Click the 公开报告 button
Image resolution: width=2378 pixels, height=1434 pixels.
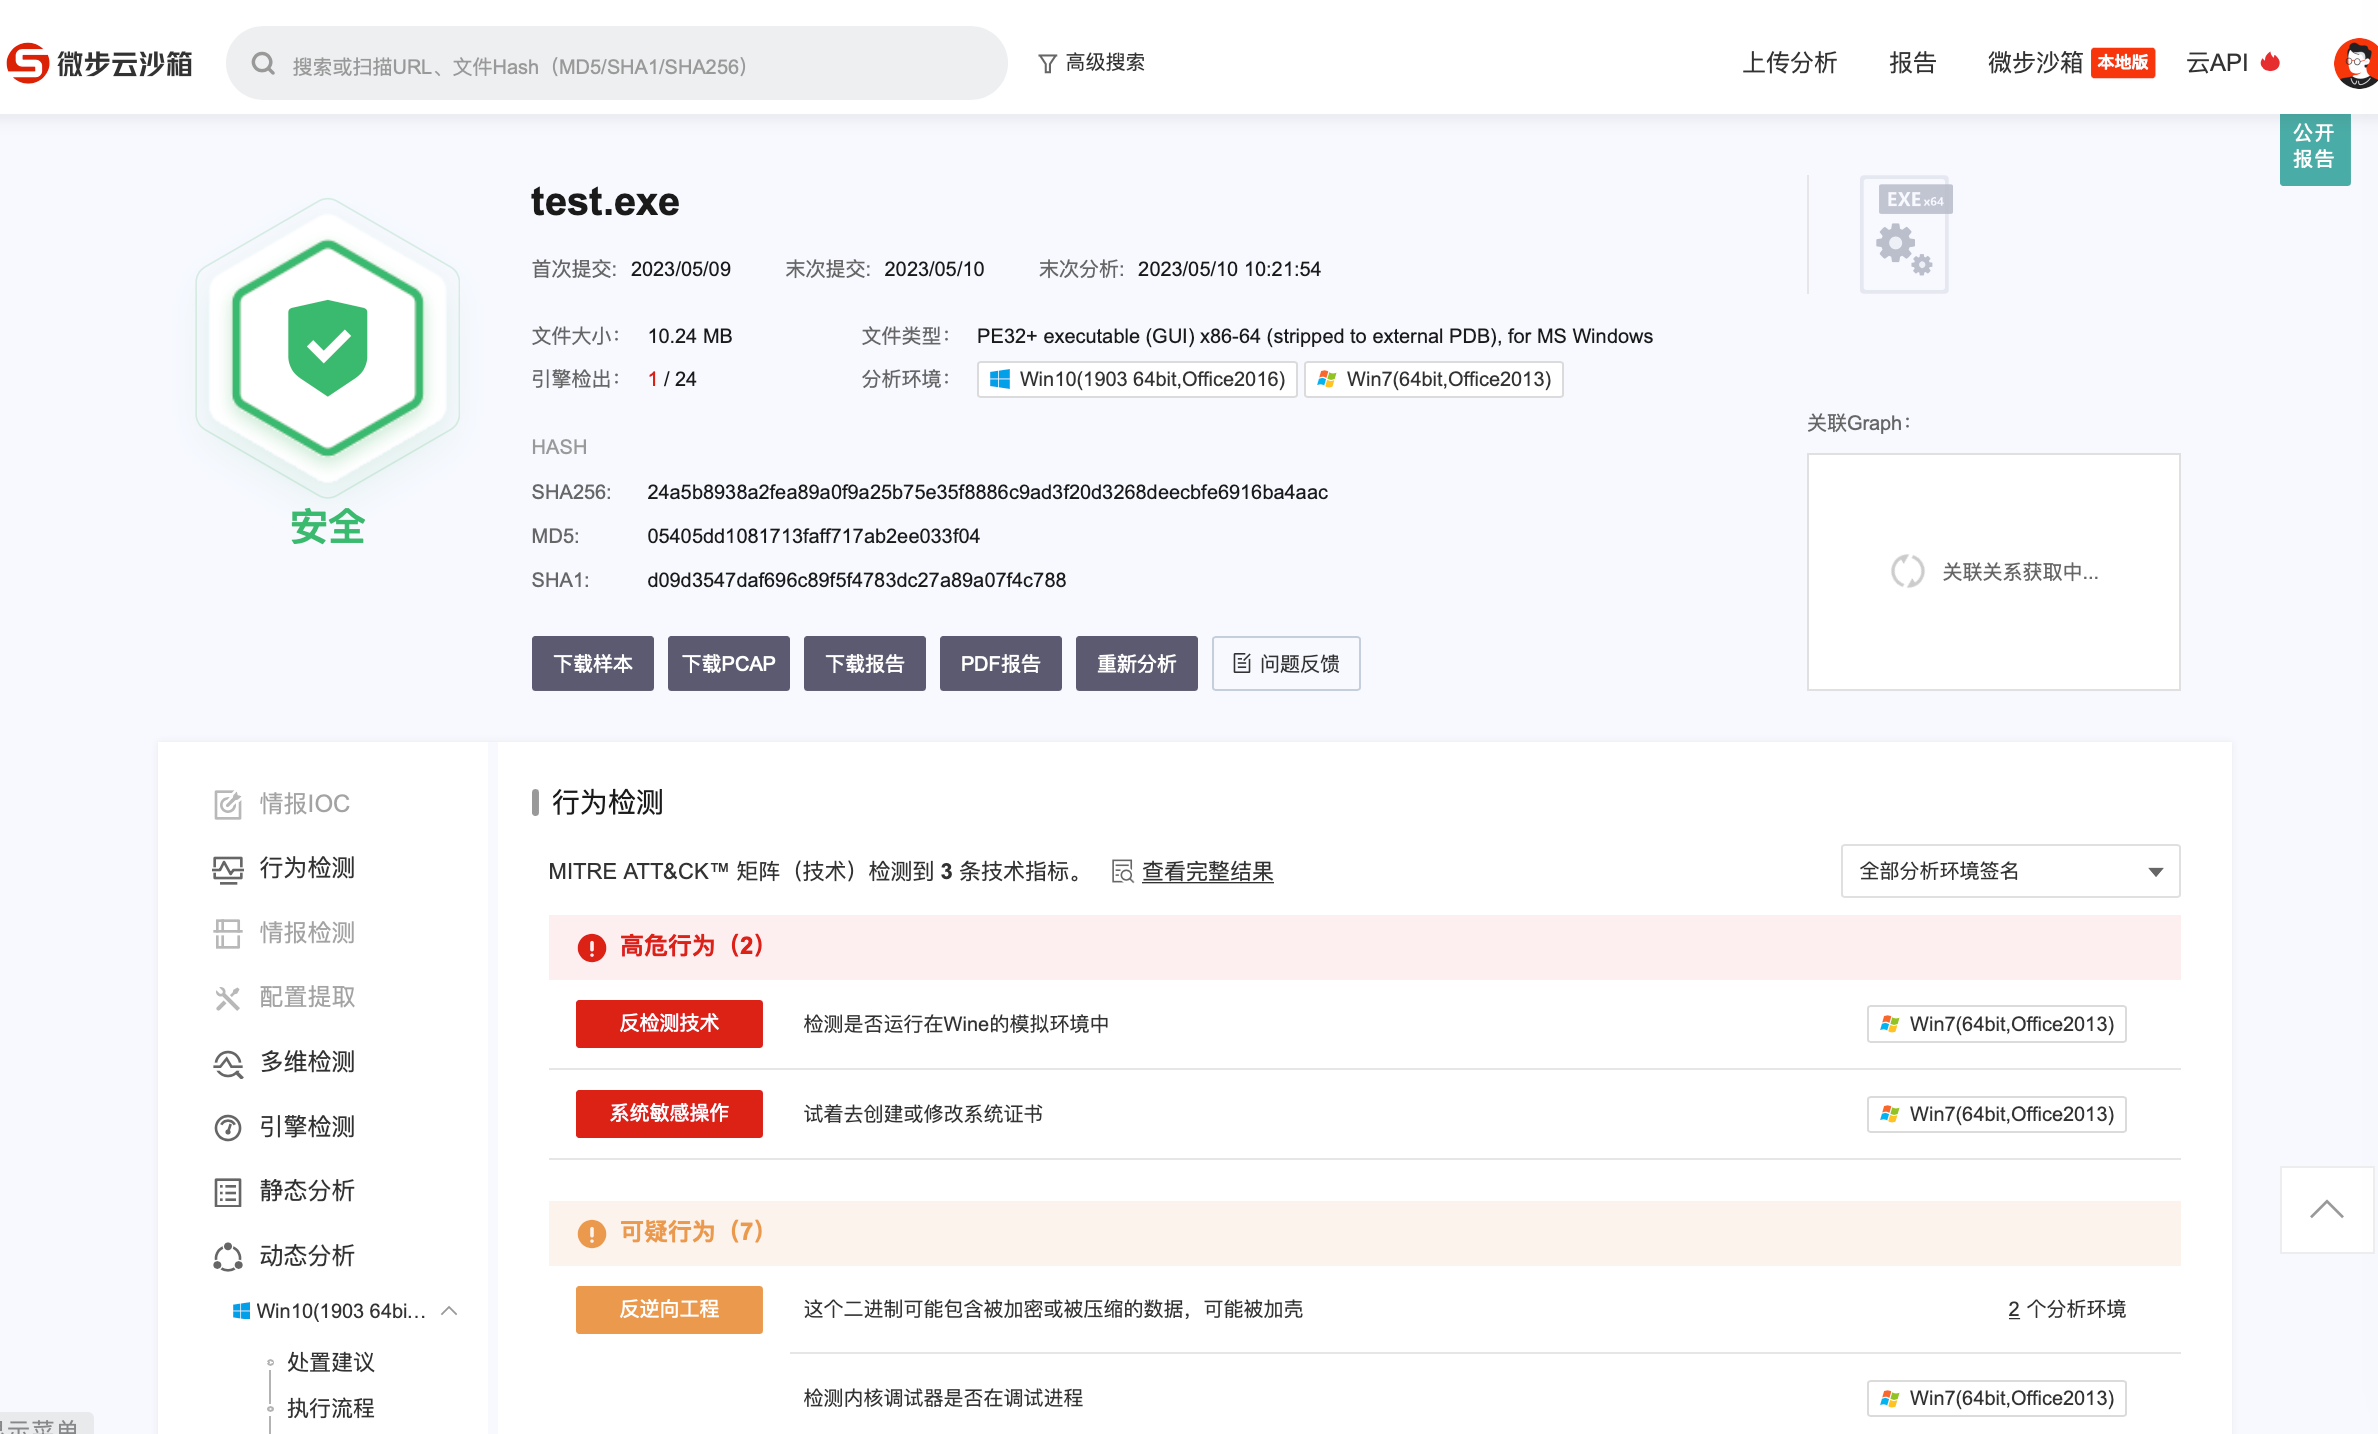click(2315, 148)
